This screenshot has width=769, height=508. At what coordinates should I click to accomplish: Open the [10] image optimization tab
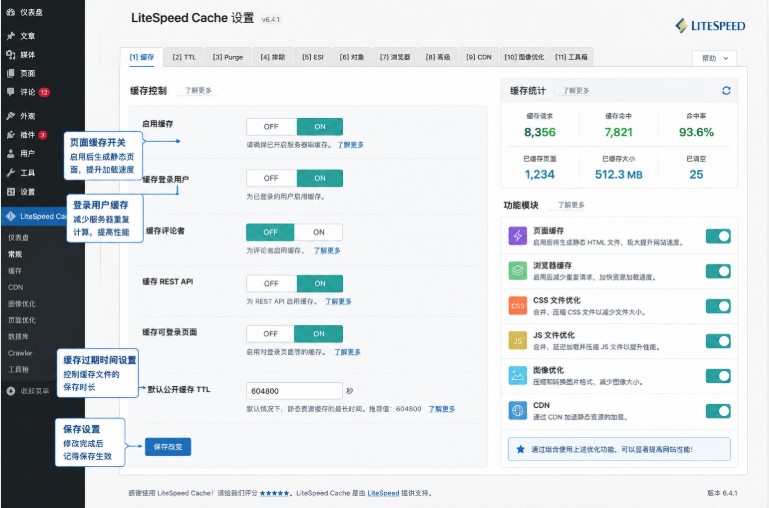(x=524, y=57)
